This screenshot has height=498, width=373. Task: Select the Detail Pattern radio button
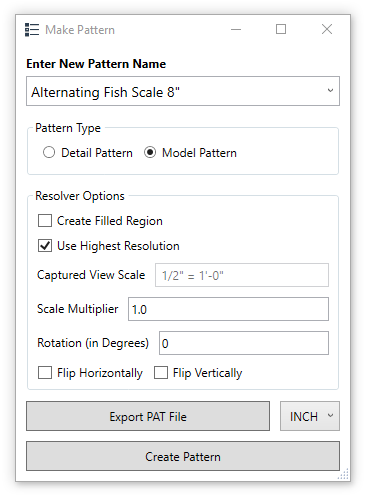tap(49, 153)
